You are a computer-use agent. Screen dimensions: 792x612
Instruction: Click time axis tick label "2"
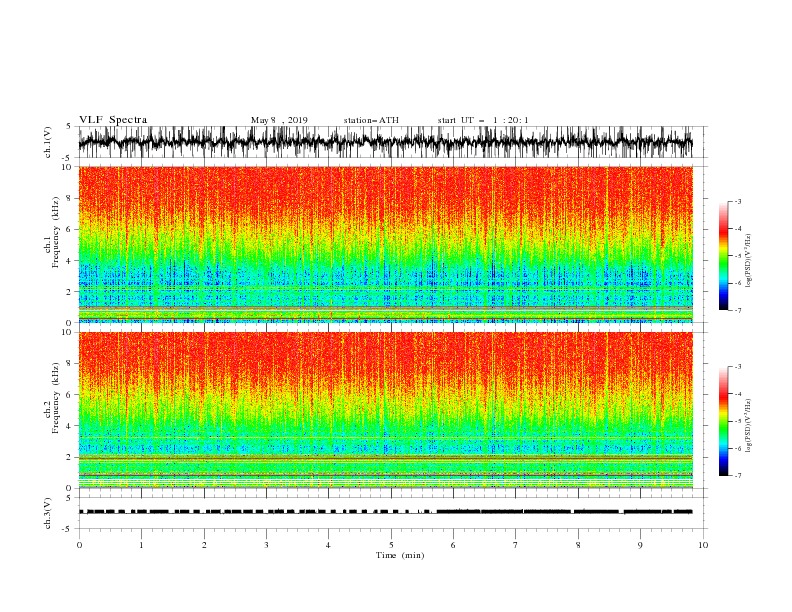click(x=204, y=545)
